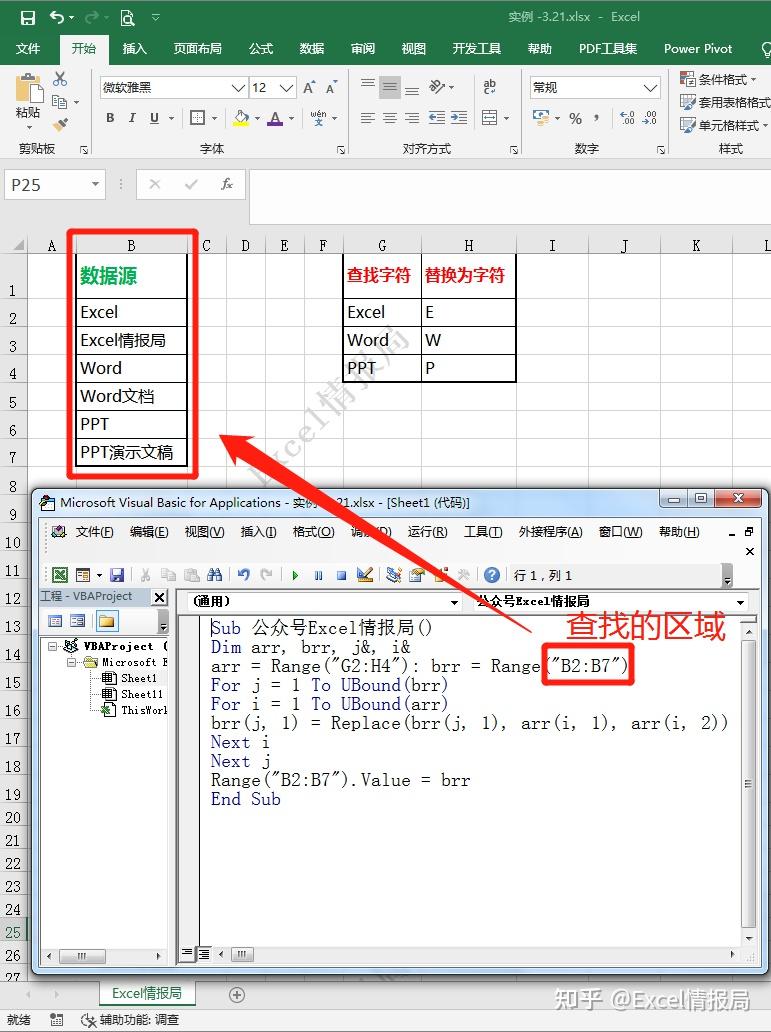
Task: Open the font color dropdown arrow
Action: point(291,118)
